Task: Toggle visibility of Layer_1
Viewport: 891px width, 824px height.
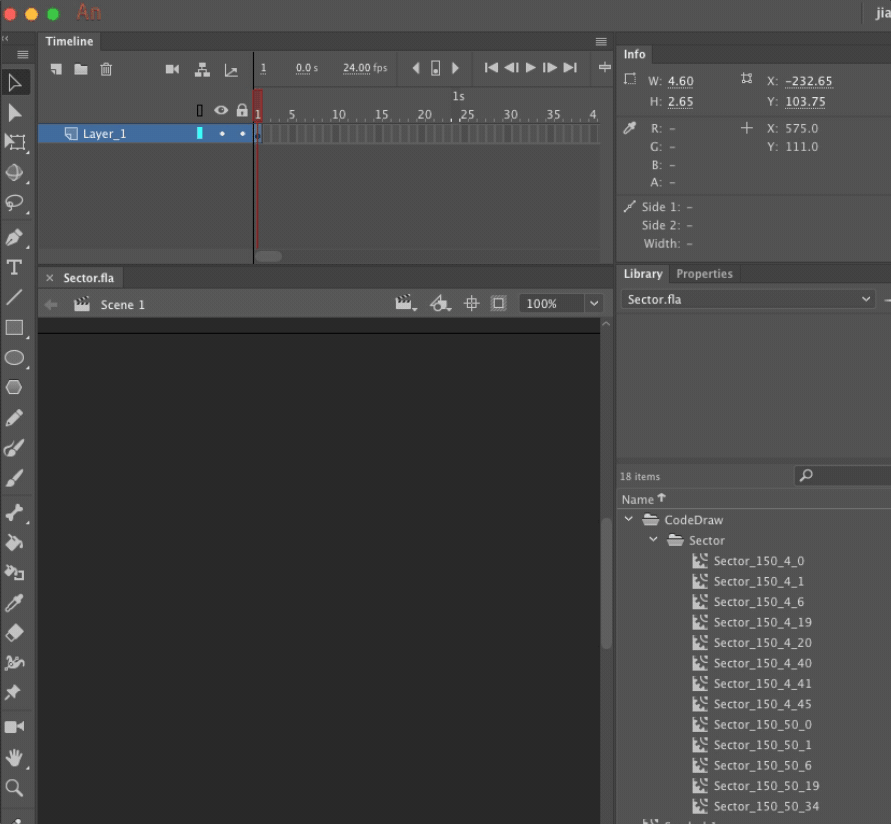Action: point(222,133)
